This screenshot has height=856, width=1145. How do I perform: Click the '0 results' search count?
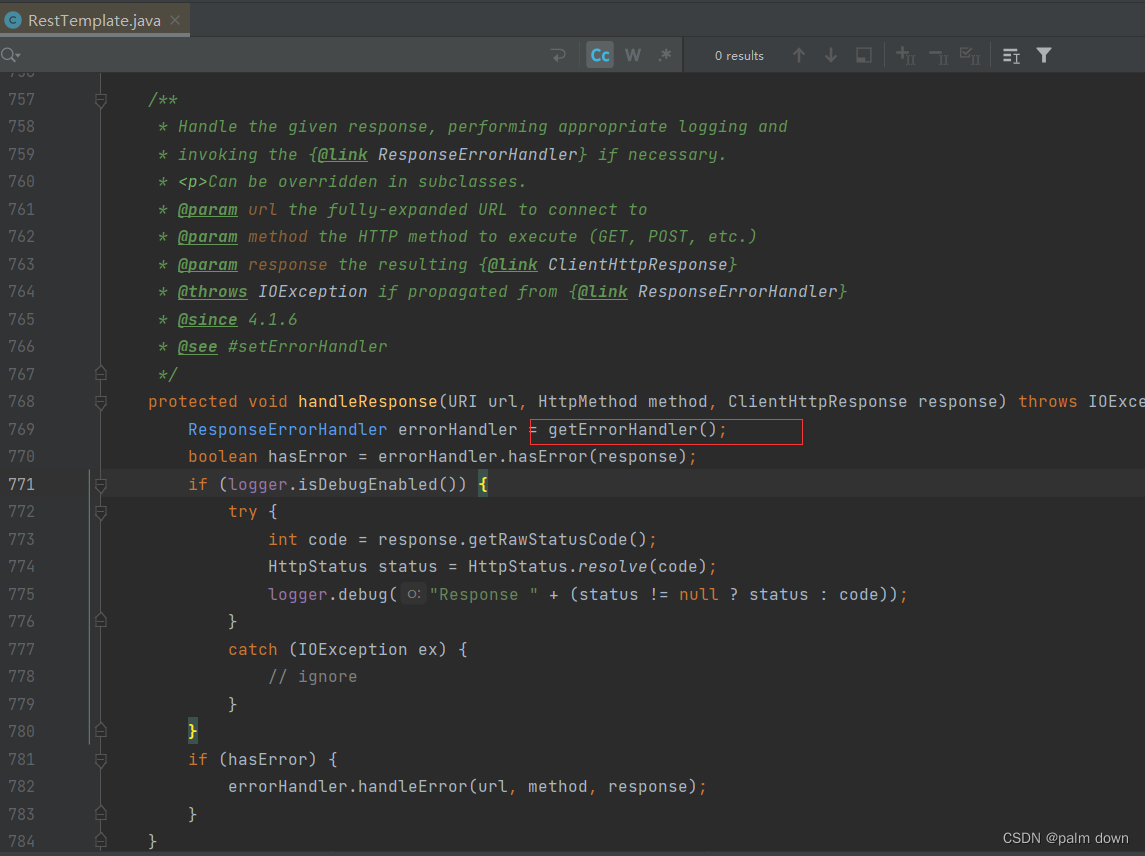(739, 56)
